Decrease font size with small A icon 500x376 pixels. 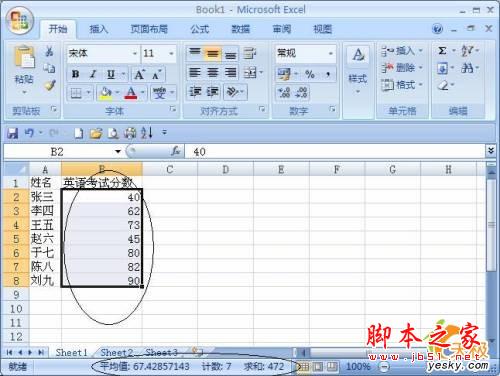coord(157,74)
